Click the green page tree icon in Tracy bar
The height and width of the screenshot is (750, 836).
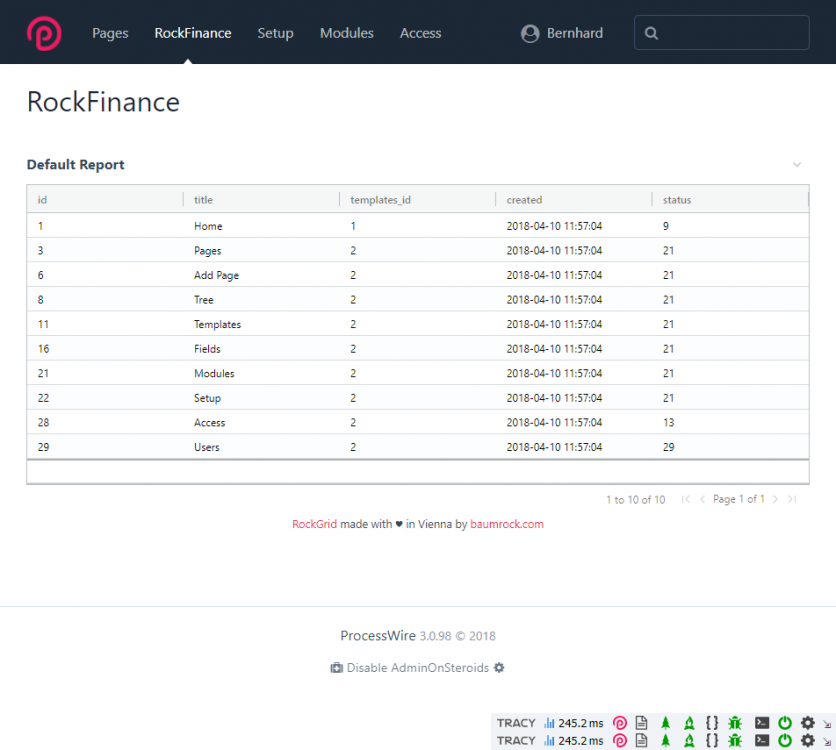coord(666,723)
